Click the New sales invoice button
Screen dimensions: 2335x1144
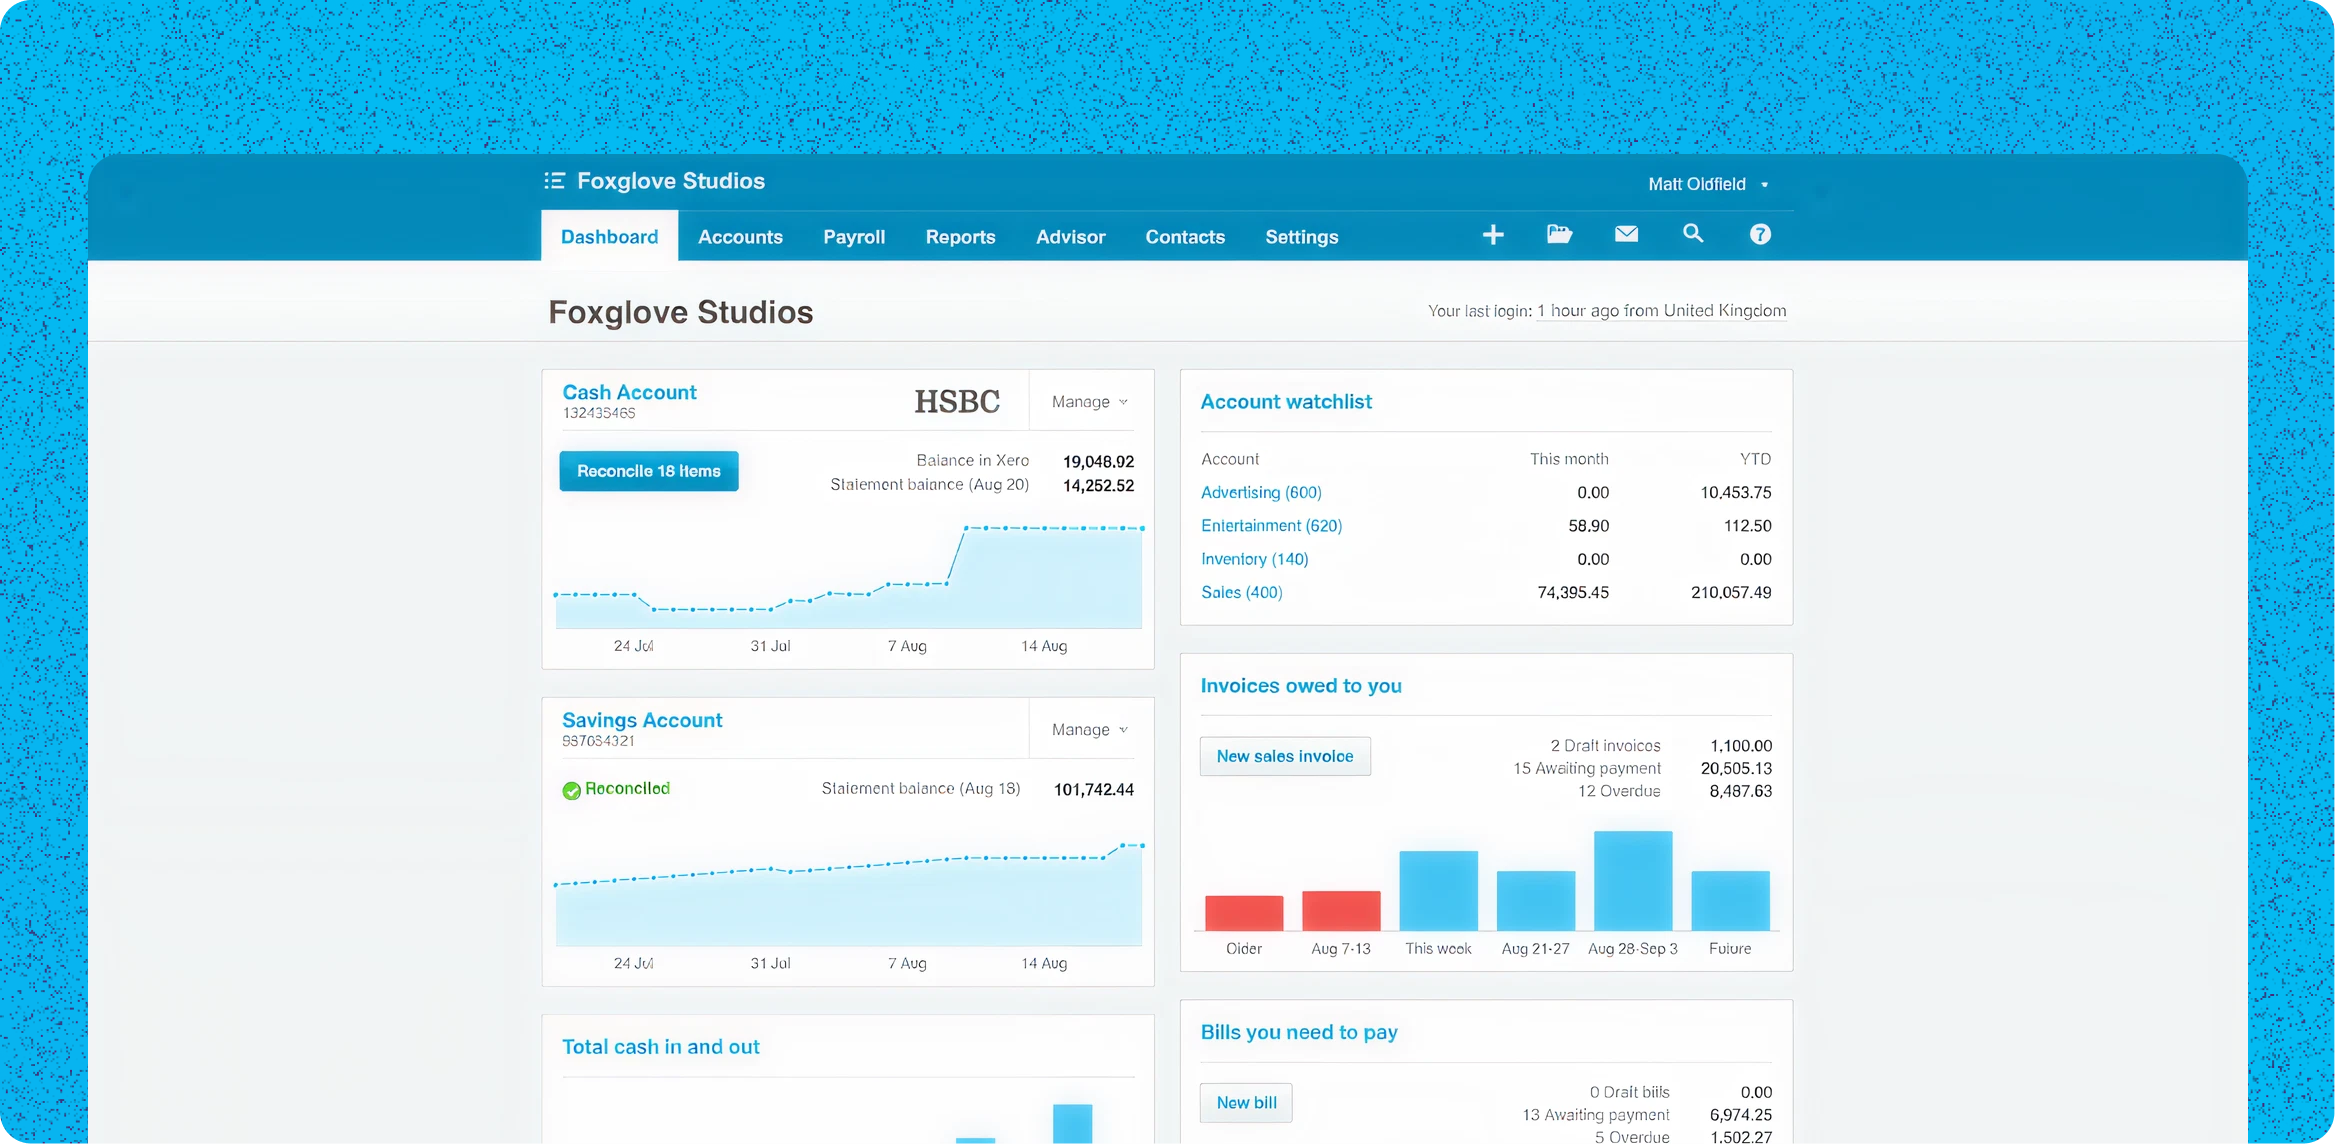coord(1285,757)
